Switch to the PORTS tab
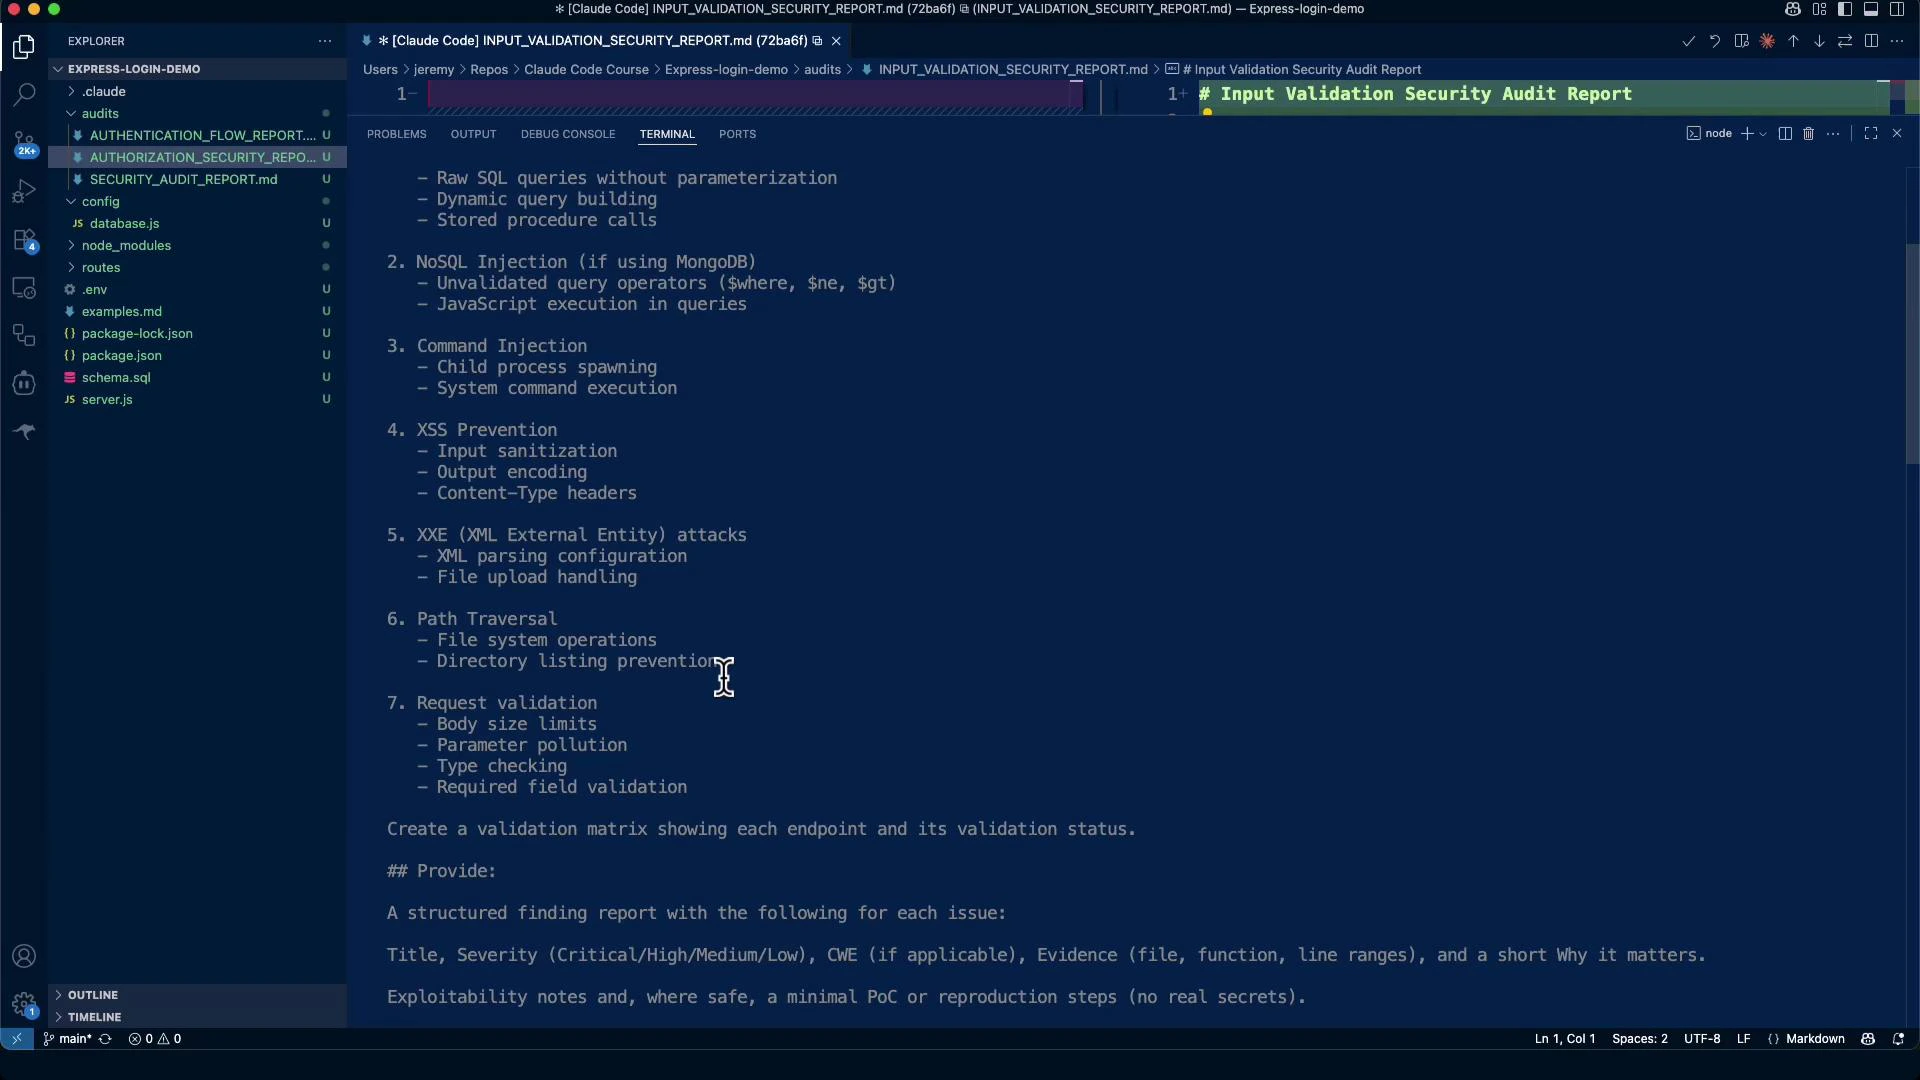This screenshot has height=1080, width=1920. coord(737,134)
